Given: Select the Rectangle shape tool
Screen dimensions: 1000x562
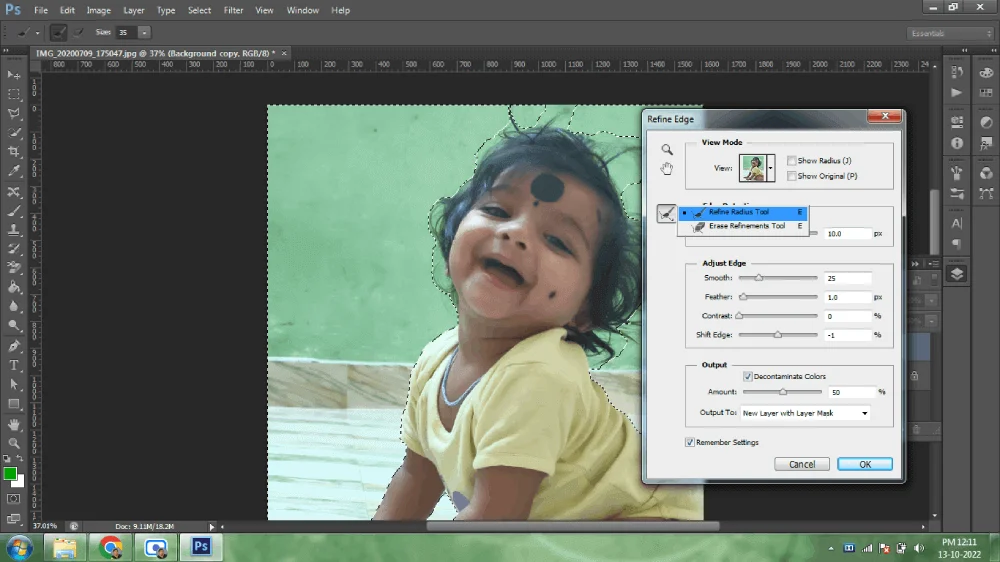Looking at the screenshot, I should point(13,404).
